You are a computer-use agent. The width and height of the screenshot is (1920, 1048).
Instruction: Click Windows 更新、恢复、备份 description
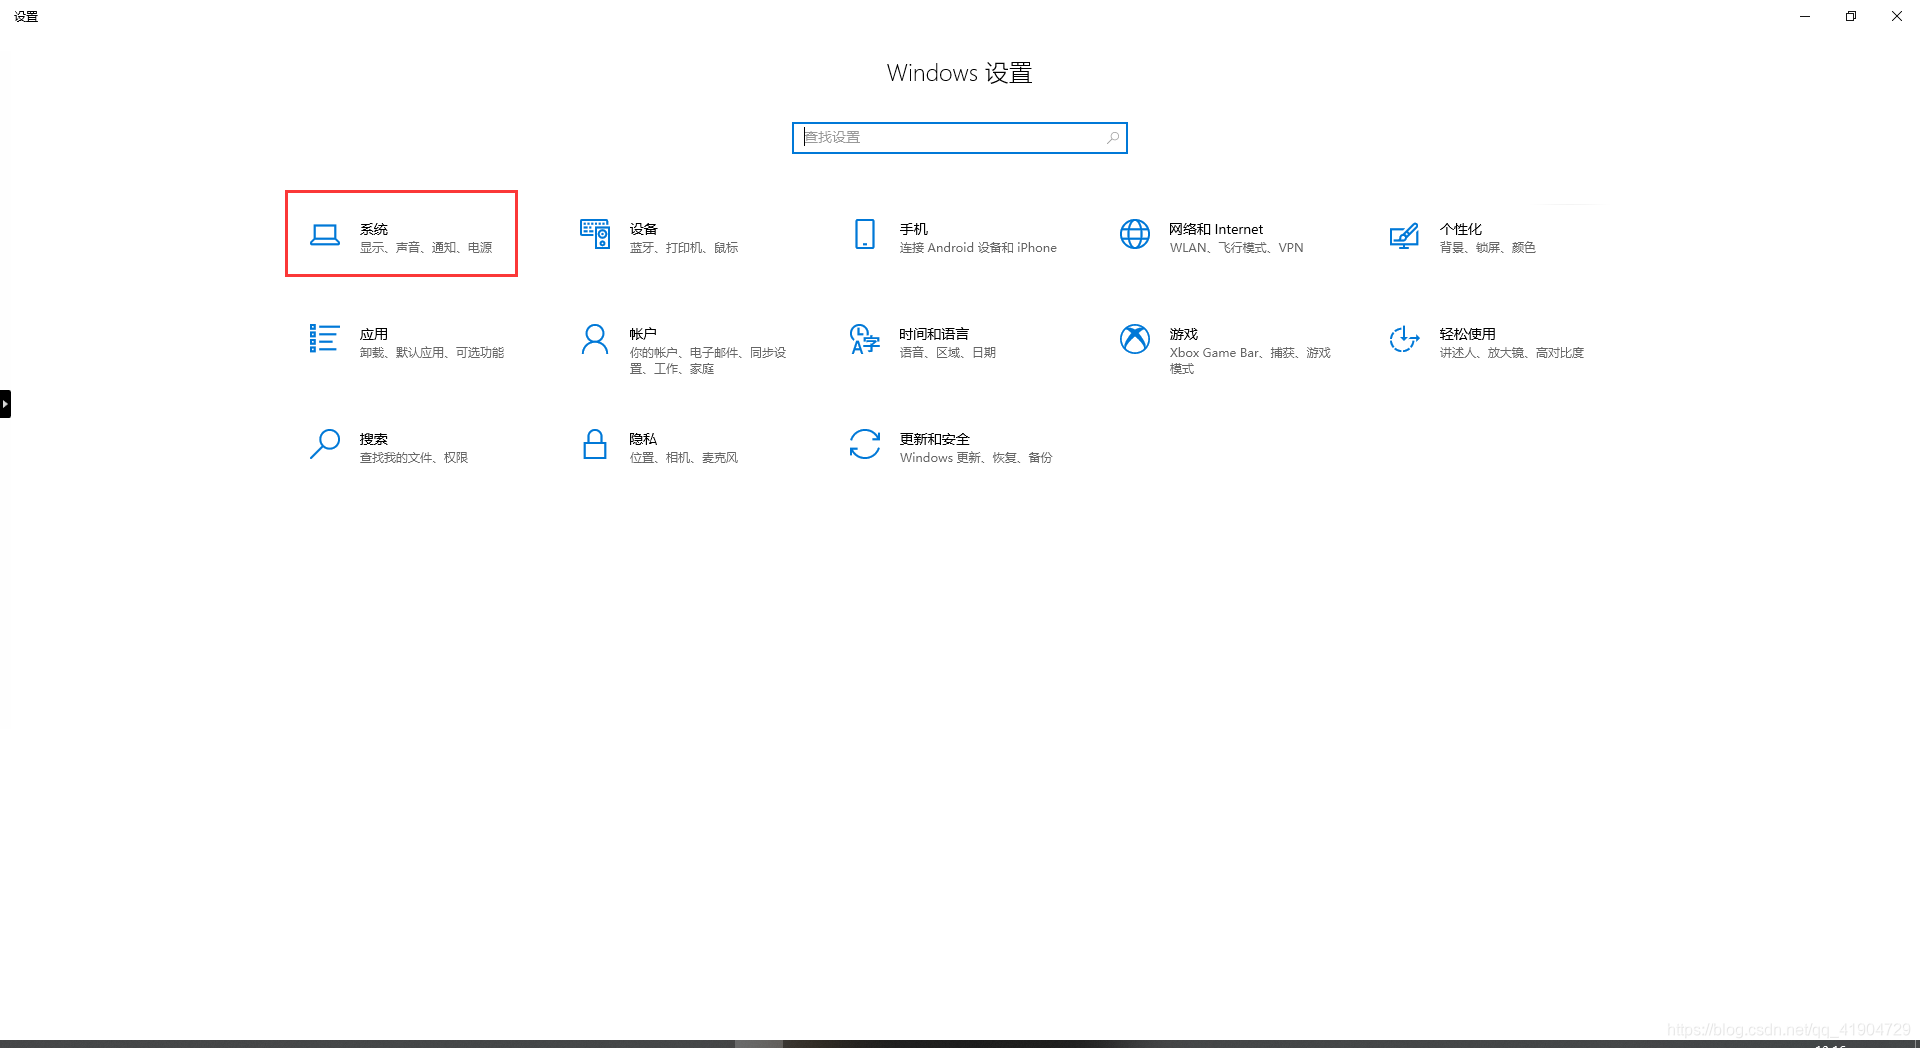click(976, 458)
